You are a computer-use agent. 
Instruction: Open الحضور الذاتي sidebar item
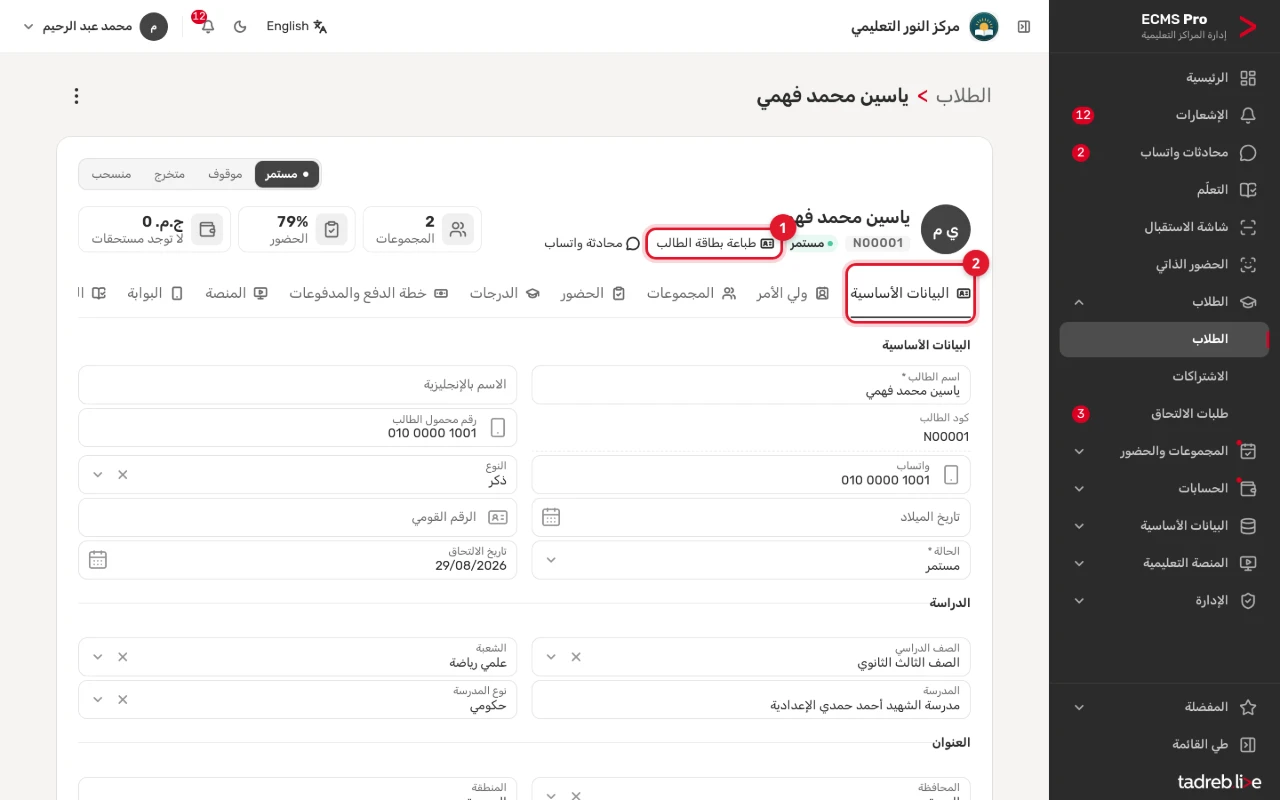click(1164, 265)
